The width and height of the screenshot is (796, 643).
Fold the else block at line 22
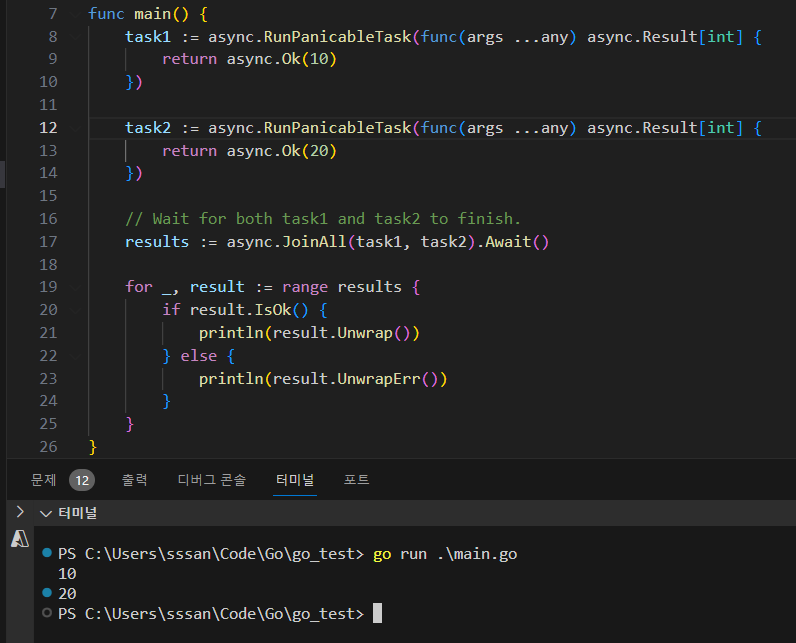[76, 356]
